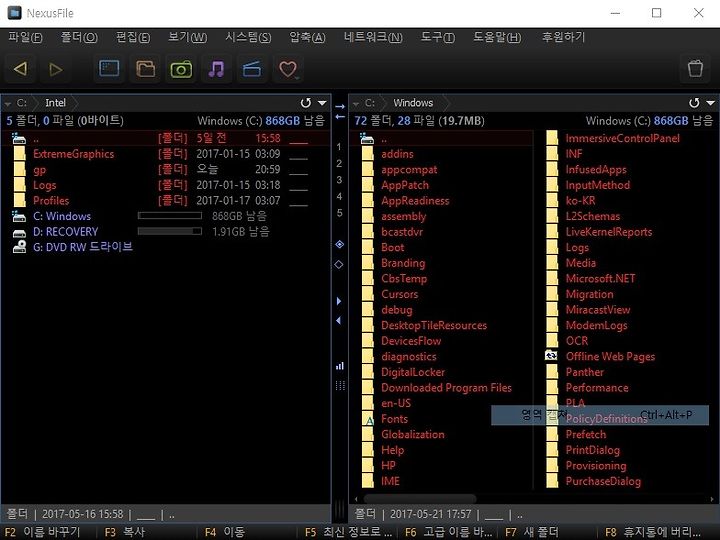
Task: Open the music note toolbar icon
Action: point(216,69)
